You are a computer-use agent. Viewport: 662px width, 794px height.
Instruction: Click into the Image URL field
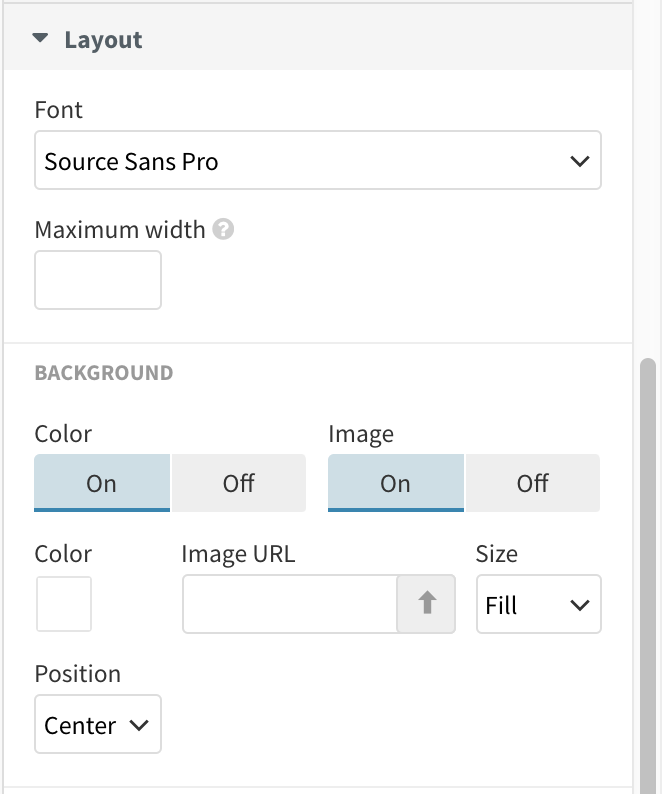click(290, 604)
